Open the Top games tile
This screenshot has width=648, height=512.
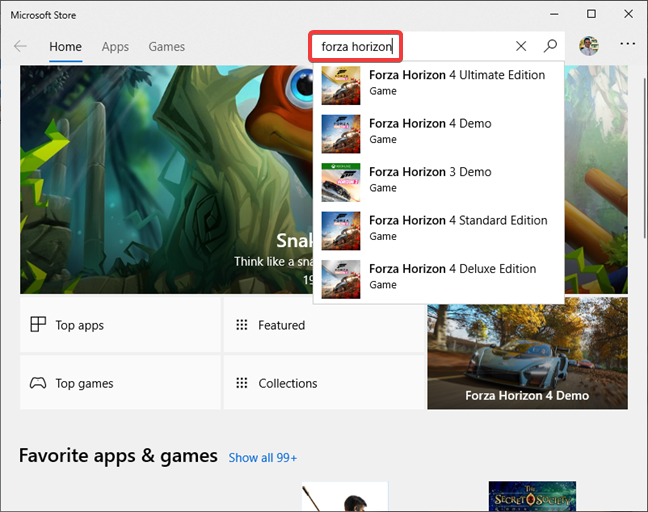click(120, 383)
